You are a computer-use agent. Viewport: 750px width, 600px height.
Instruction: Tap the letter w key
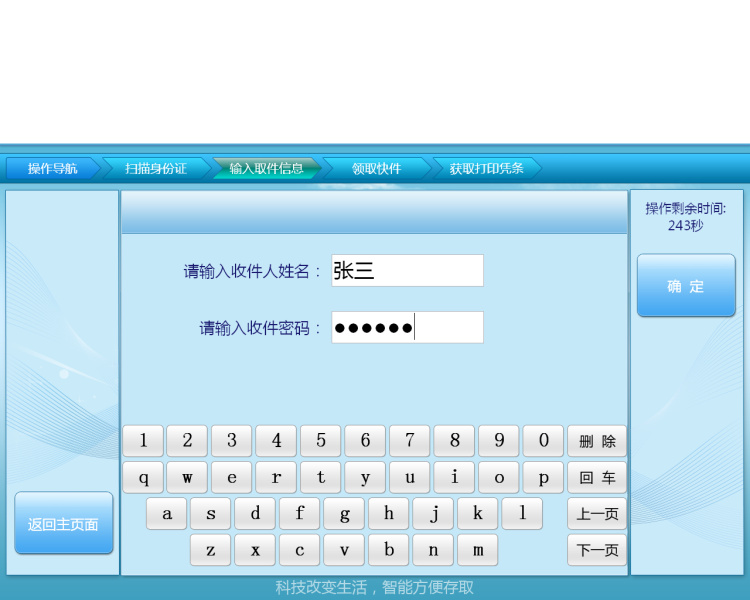coord(187,478)
